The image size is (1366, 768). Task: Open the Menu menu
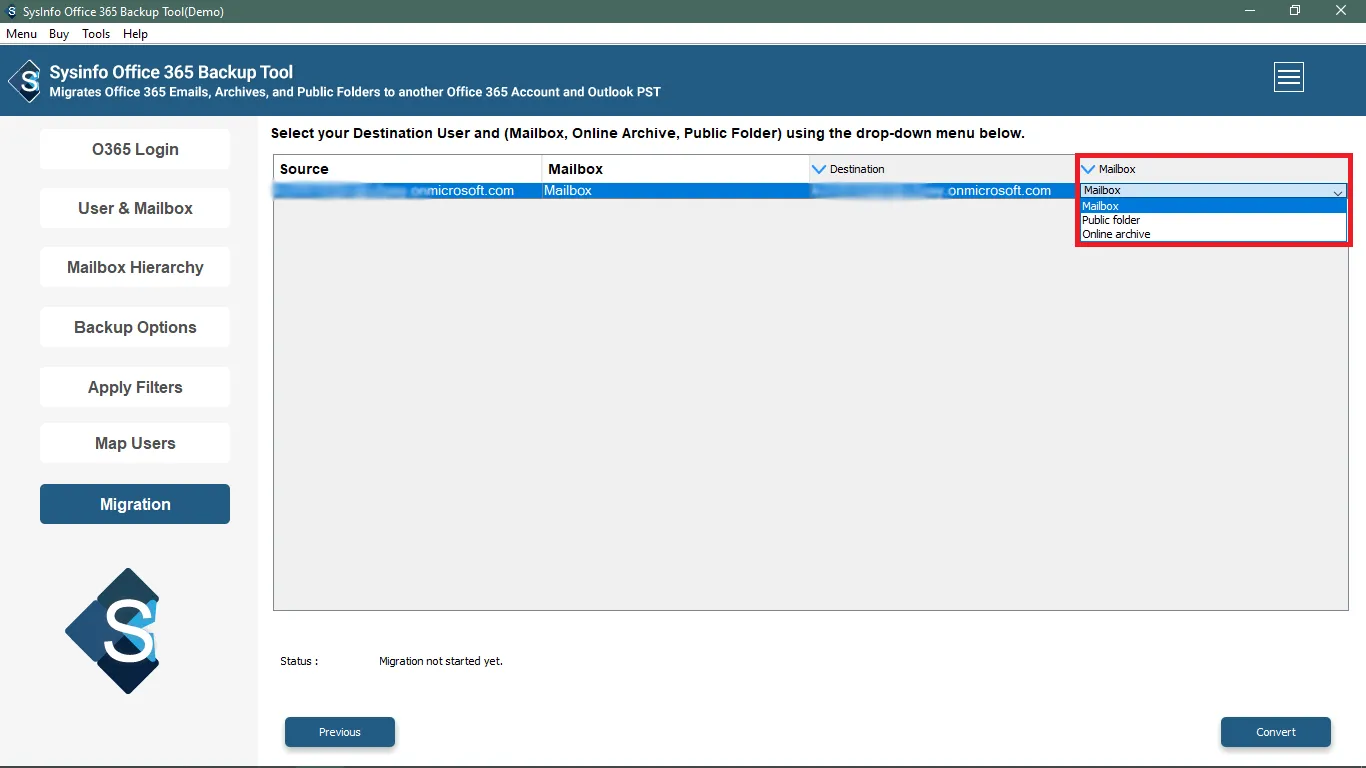[21, 34]
